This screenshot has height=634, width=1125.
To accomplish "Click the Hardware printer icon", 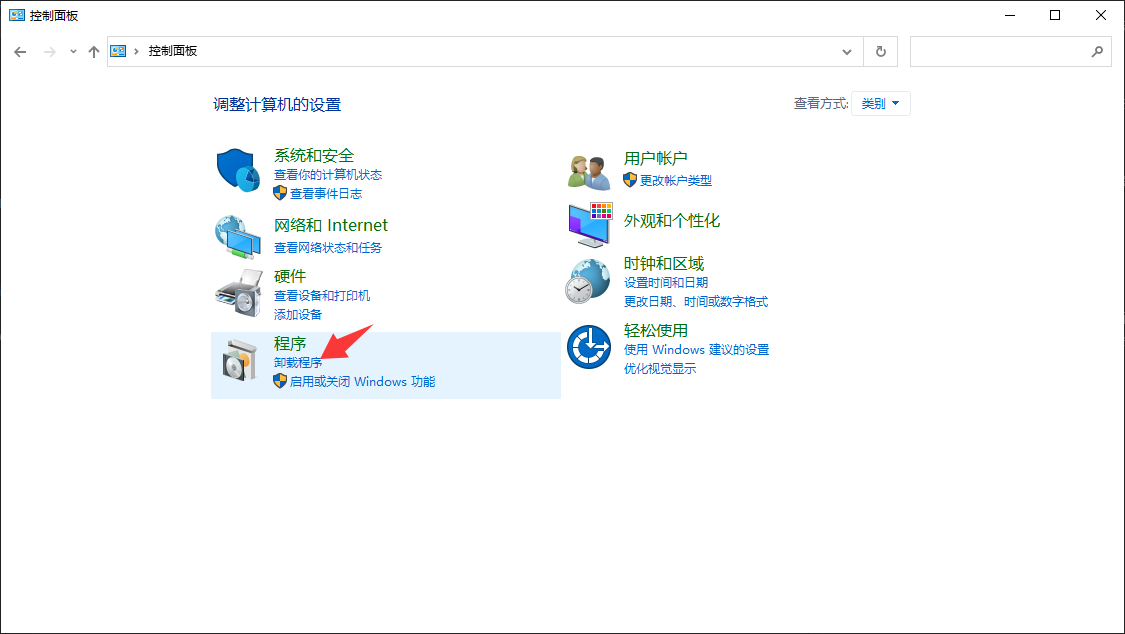I will pos(238,293).
